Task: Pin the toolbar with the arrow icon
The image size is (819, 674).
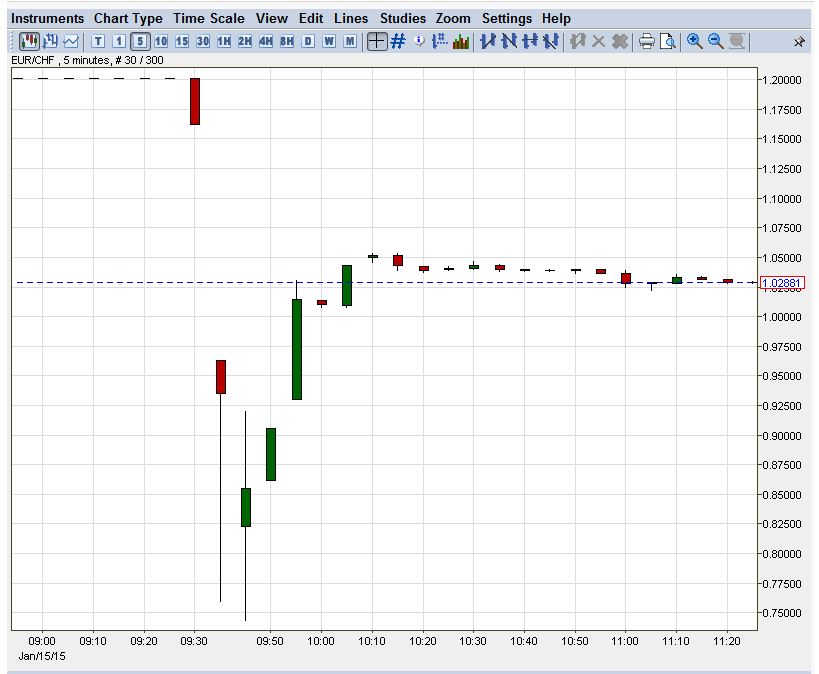Action: click(x=800, y=41)
